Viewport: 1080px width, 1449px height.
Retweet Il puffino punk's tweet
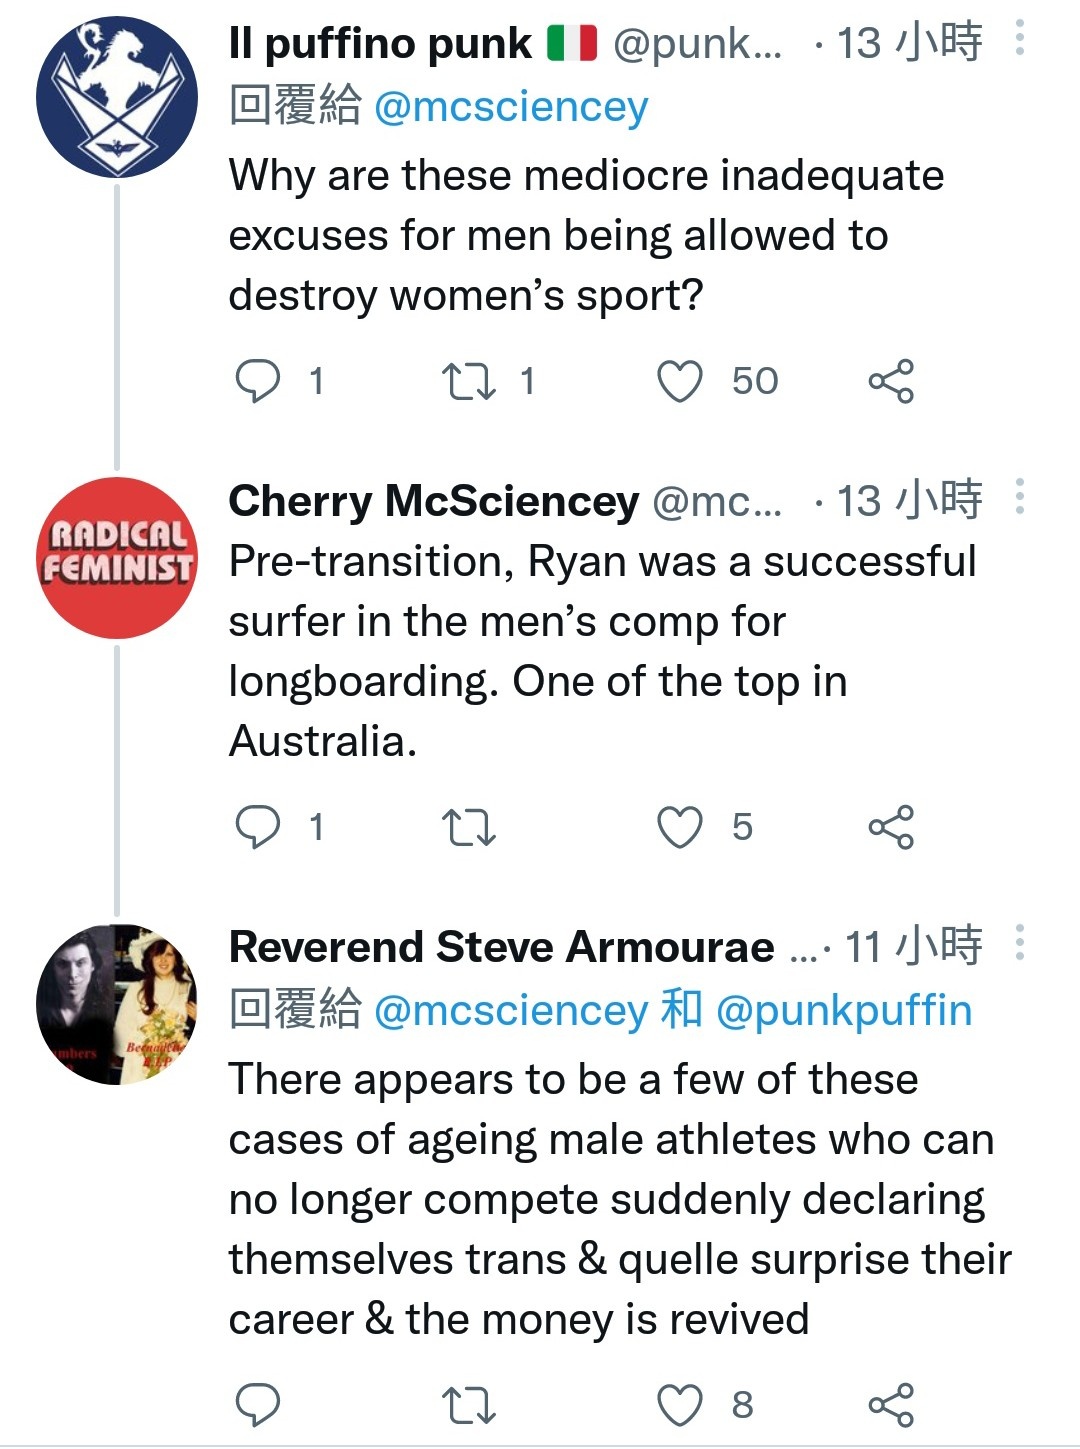(469, 381)
